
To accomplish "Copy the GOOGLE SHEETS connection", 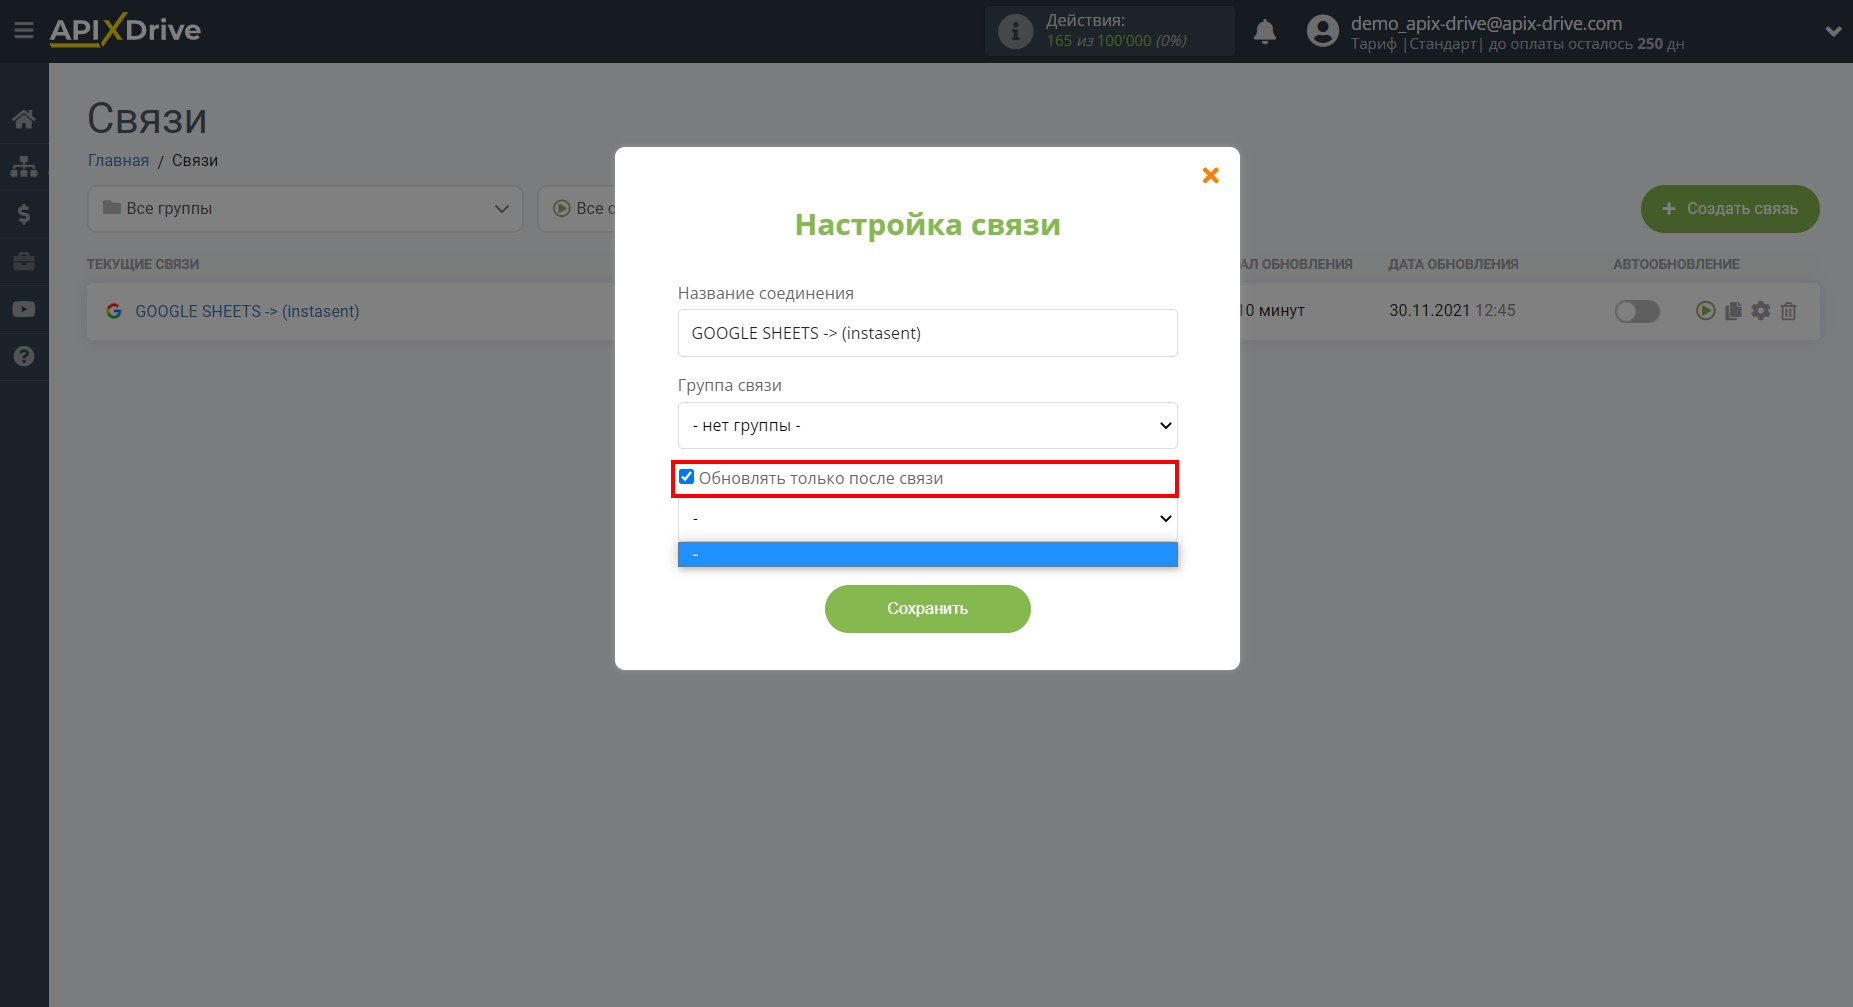I will coord(1733,311).
